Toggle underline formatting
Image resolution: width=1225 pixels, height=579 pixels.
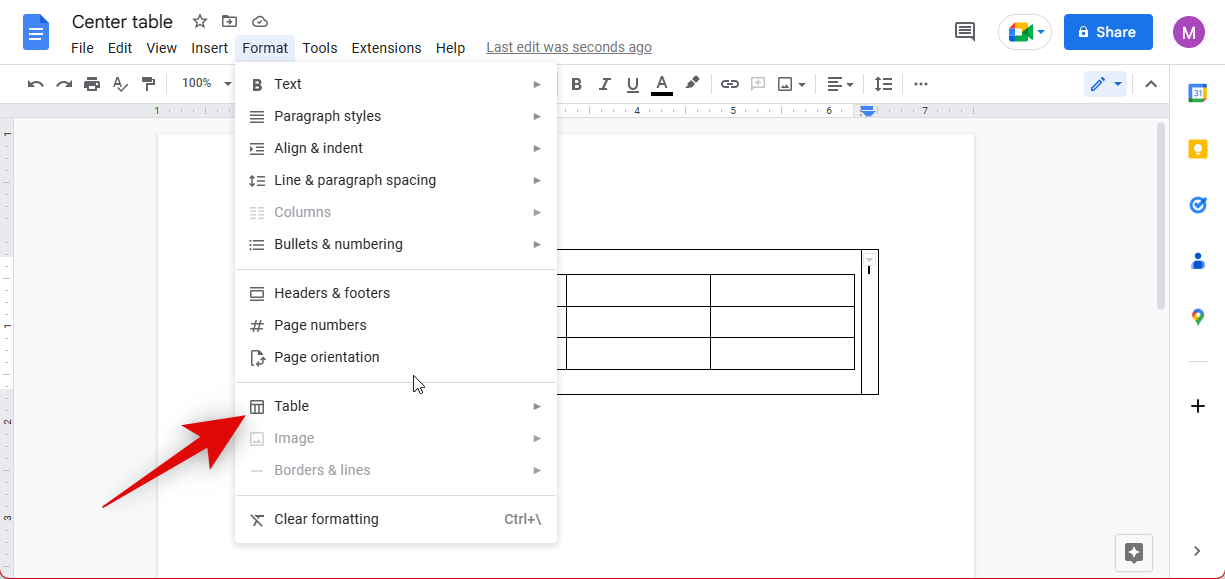(x=632, y=84)
